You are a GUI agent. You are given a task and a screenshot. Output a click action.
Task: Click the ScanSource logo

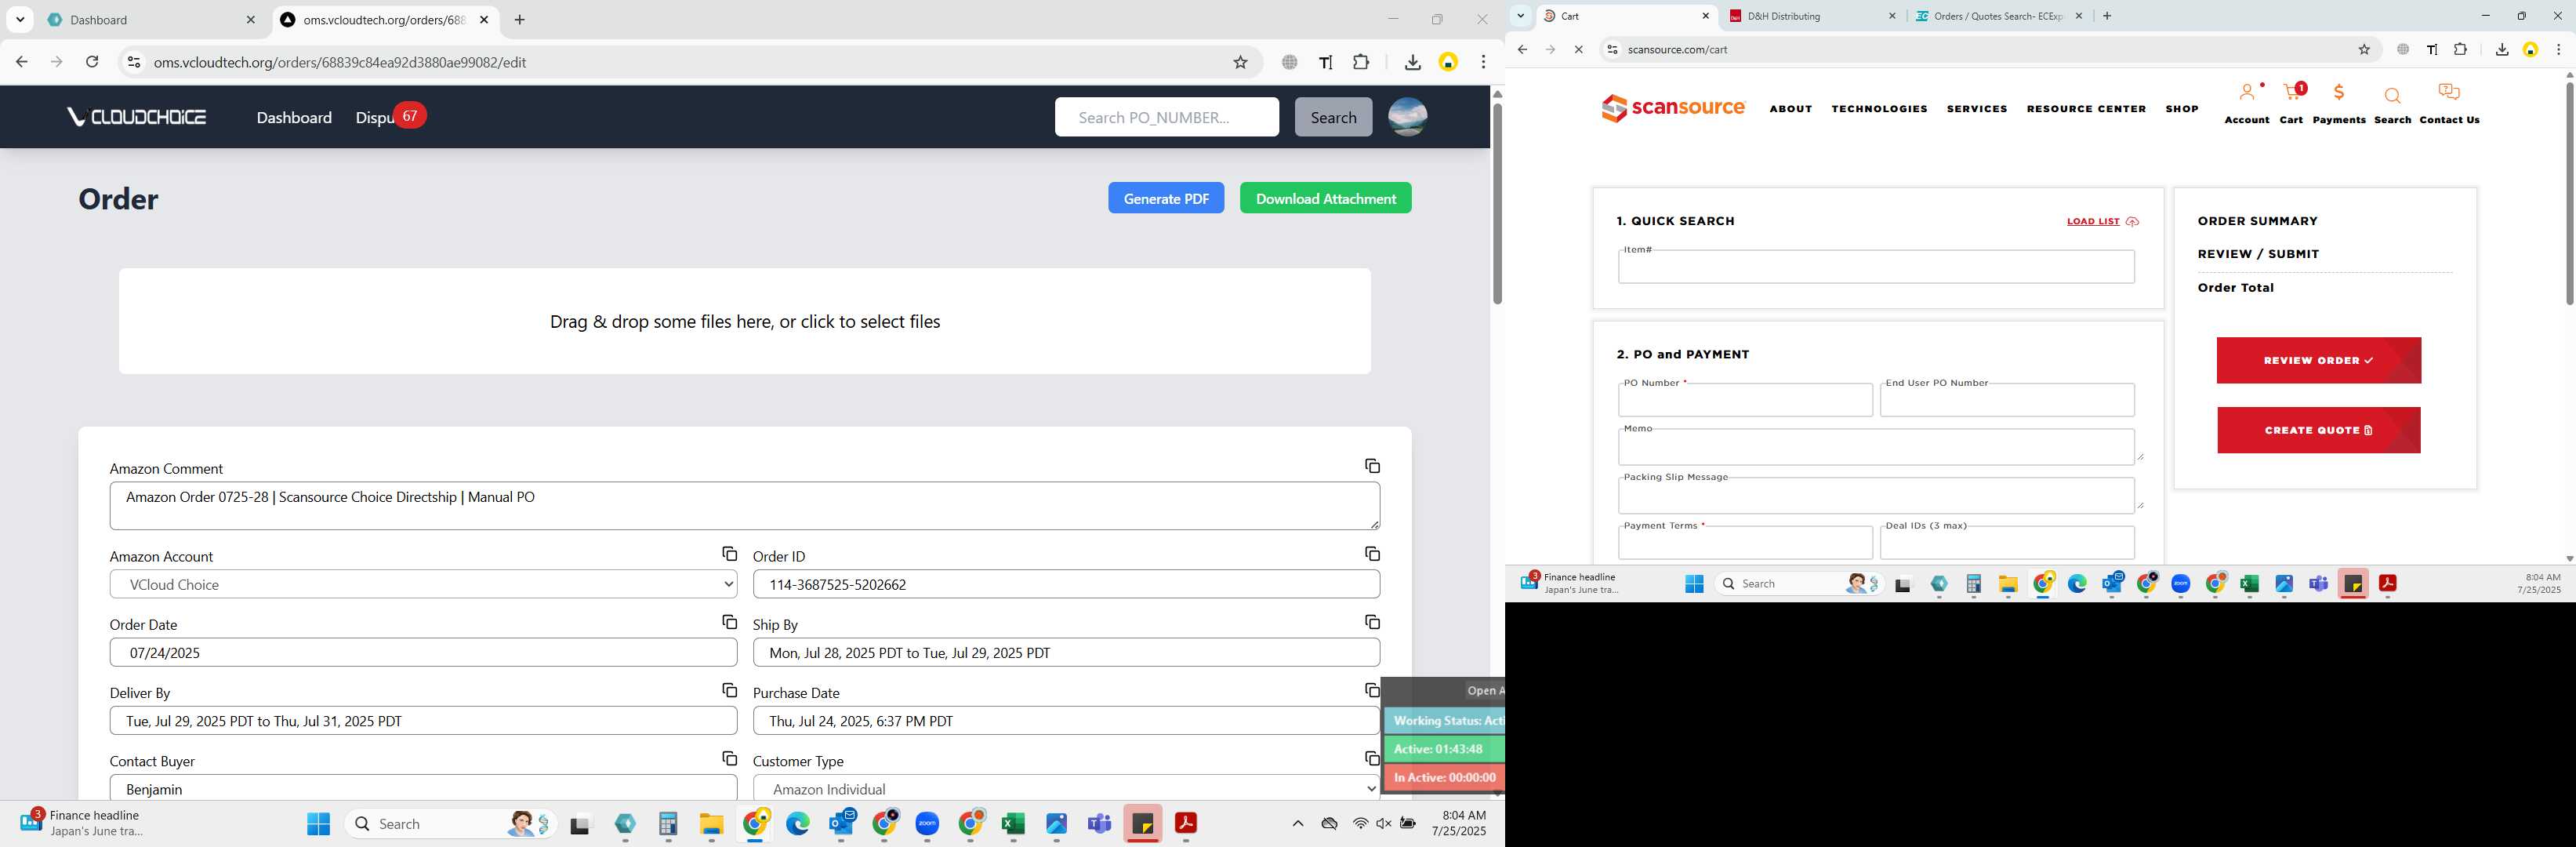[1673, 108]
